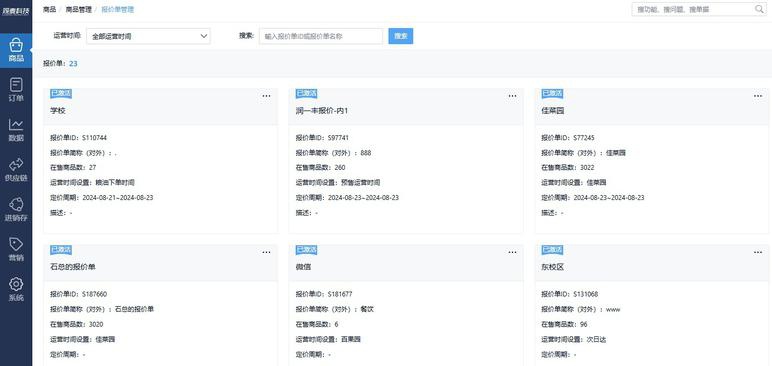Open more options on the 微信 card
772x366 pixels.
[513, 252]
